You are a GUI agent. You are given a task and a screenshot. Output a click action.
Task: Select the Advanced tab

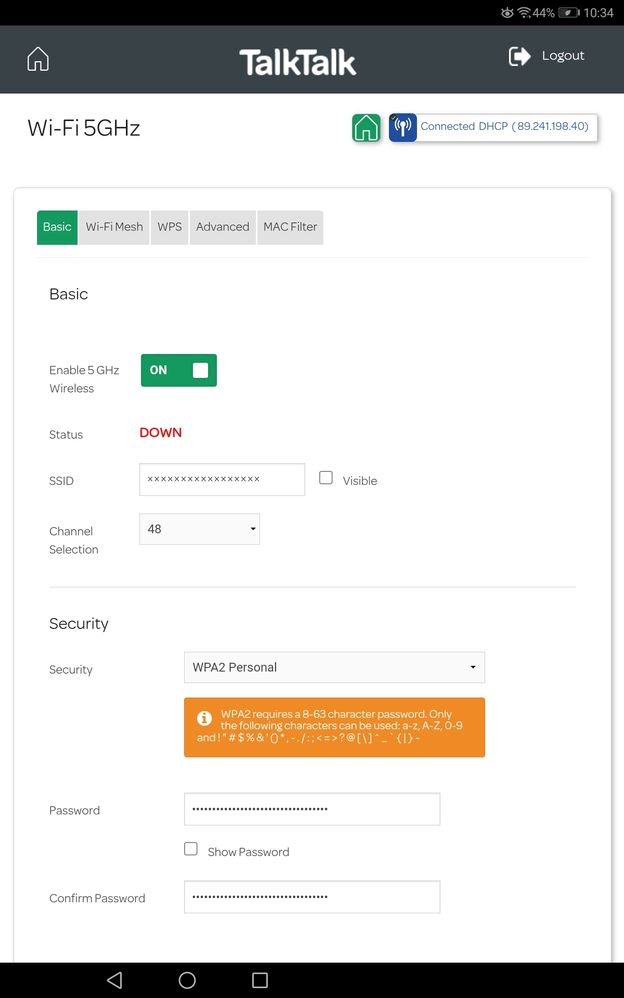[222, 227]
